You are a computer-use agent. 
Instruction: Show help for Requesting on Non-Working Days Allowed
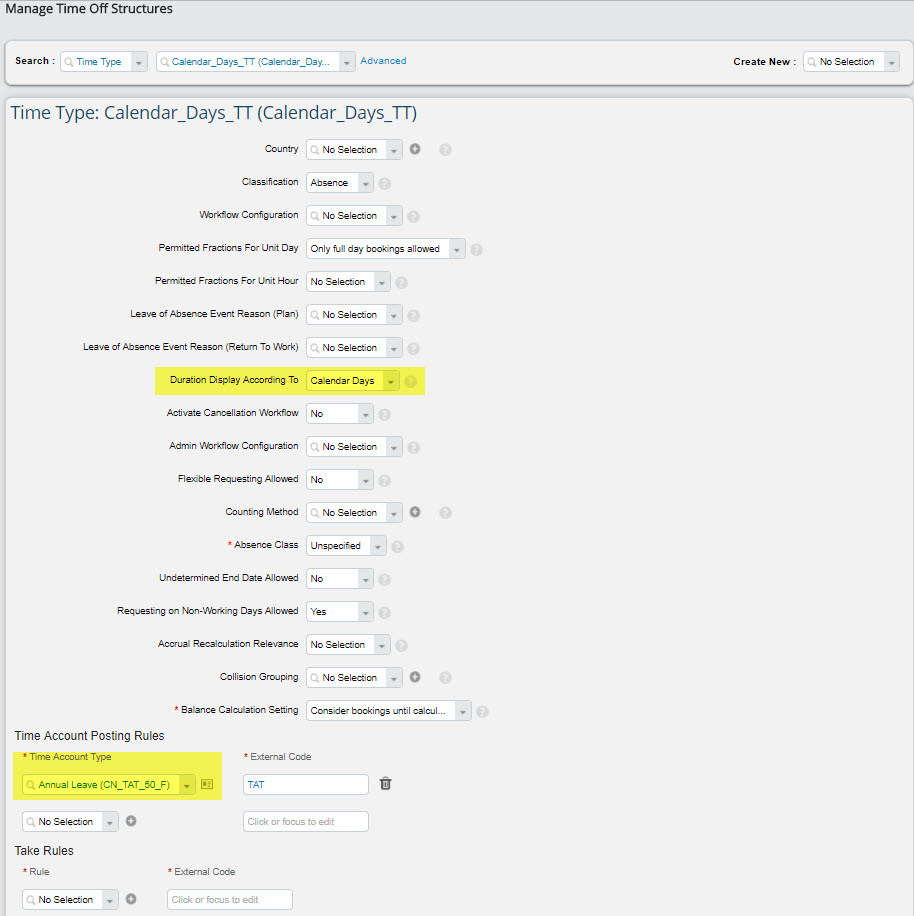point(384,613)
